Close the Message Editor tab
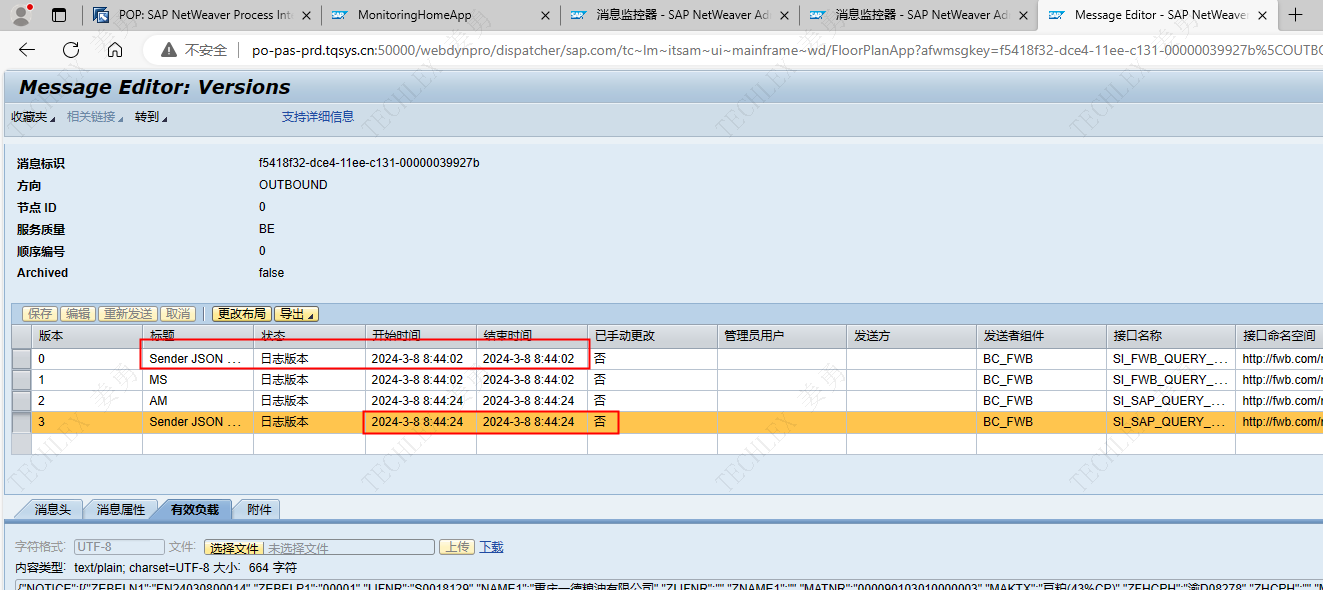The width and height of the screenshot is (1323, 590). (x=1262, y=15)
